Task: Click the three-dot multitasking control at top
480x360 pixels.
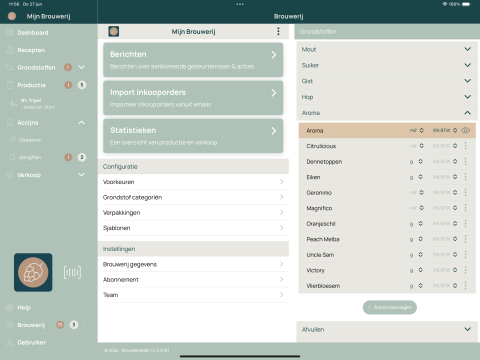Action: (240, 4)
